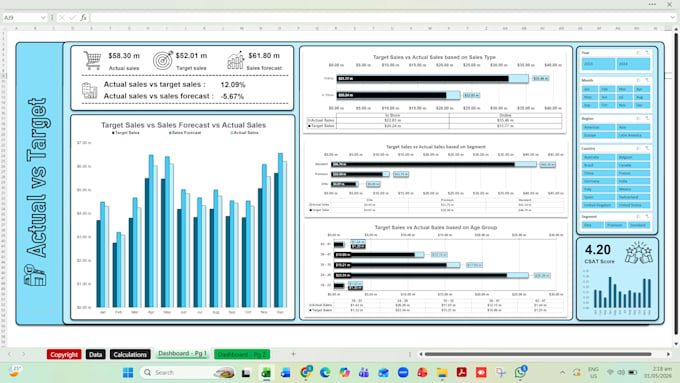Image resolution: width=680 pixels, height=383 pixels.
Task: Select Standard in the Segment slicer
Action: coord(639,225)
